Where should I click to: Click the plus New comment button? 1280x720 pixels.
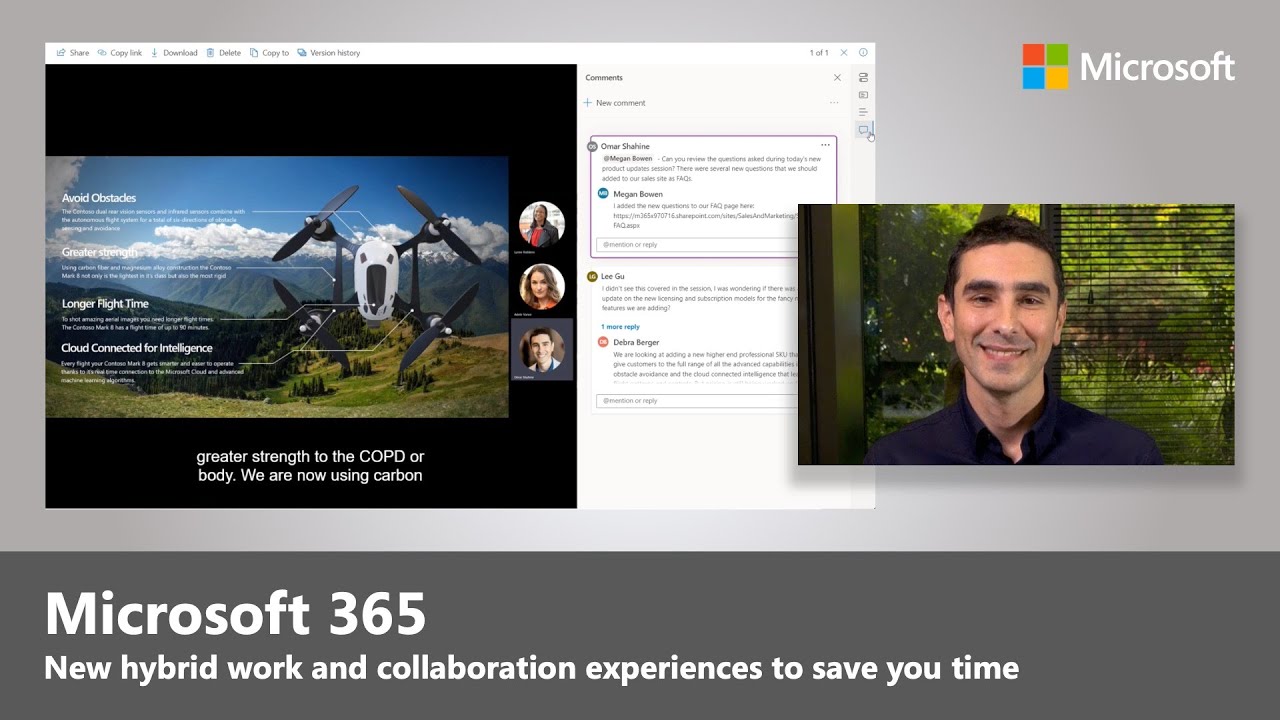point(615,103)
